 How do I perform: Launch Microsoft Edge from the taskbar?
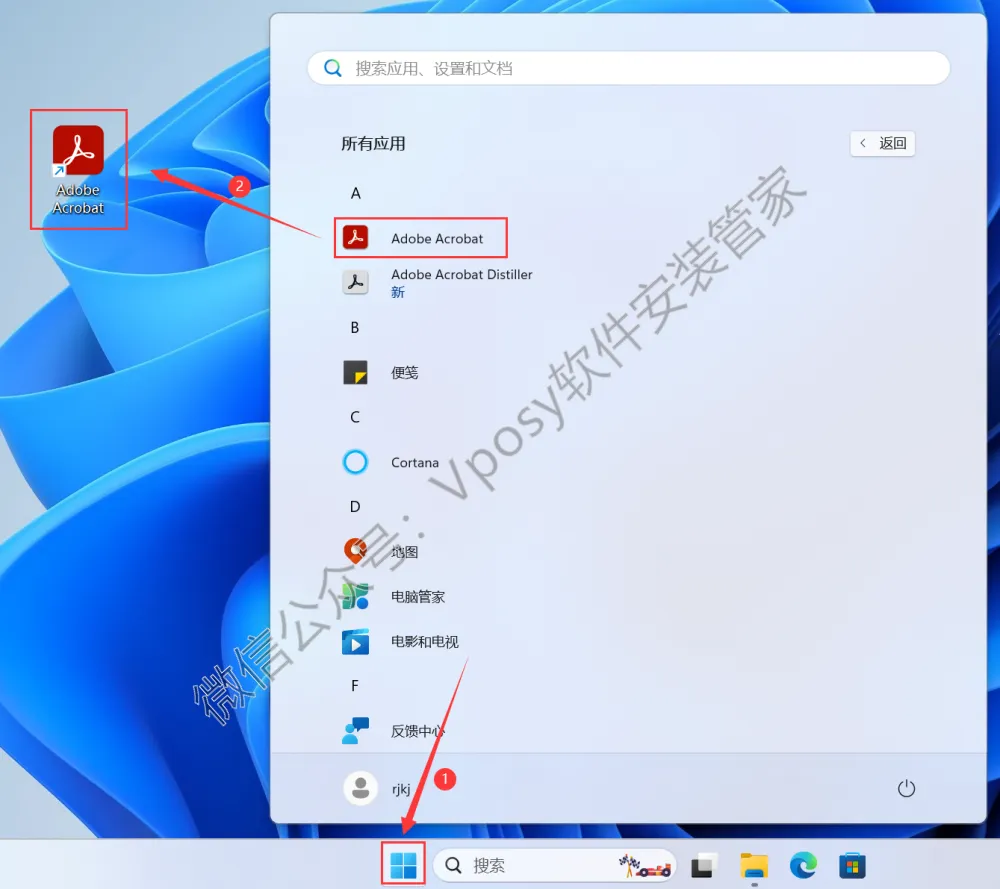803,865
